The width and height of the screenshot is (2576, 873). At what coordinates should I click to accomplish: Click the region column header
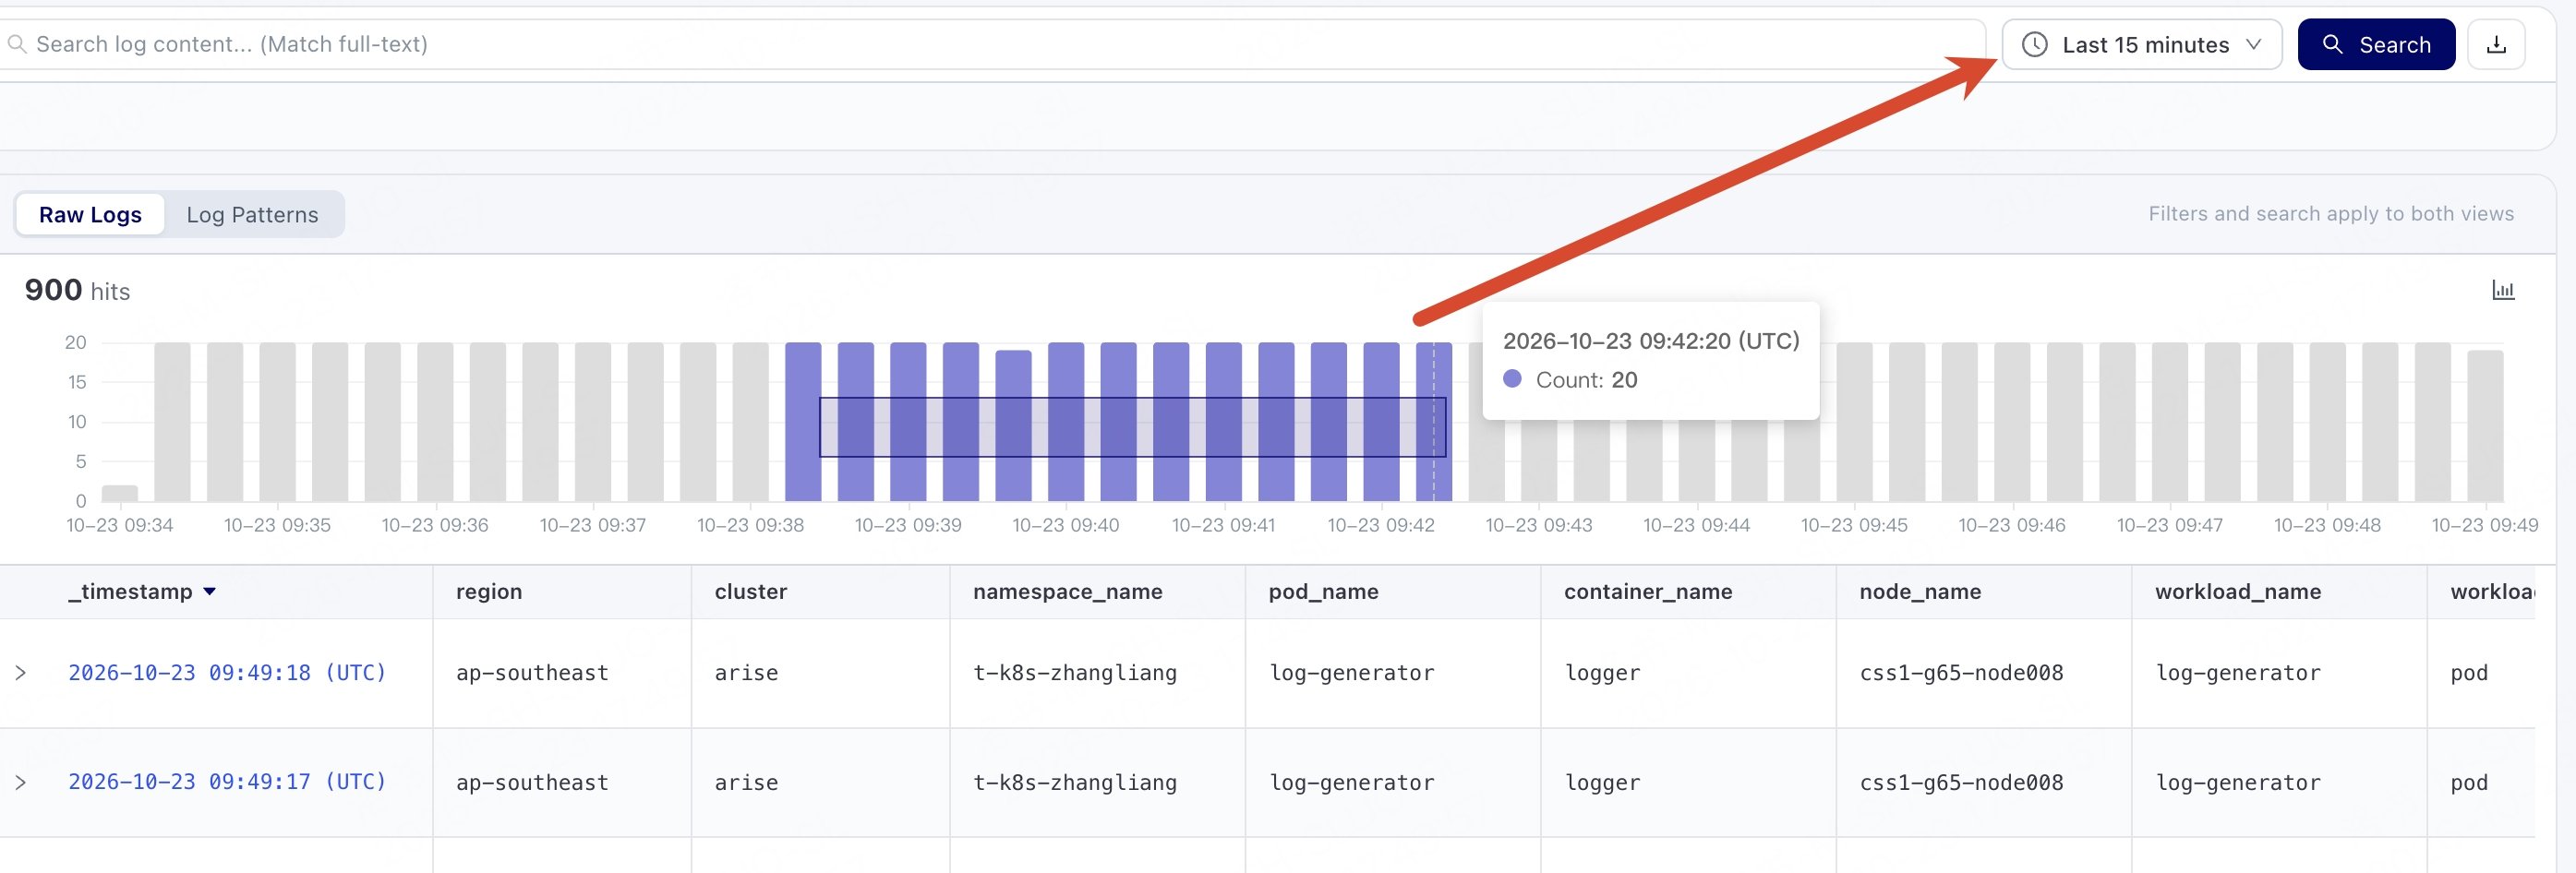click(489, 591)
